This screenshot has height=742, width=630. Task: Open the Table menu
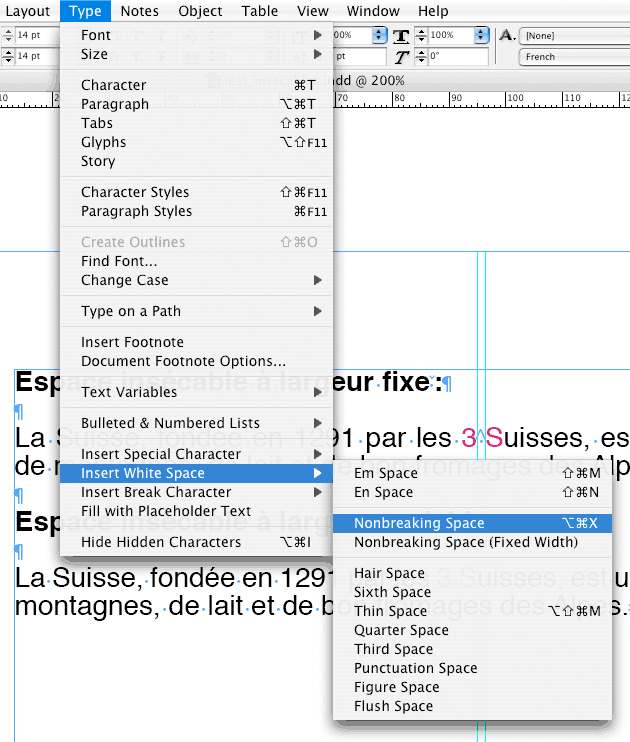tap(260, 11)
